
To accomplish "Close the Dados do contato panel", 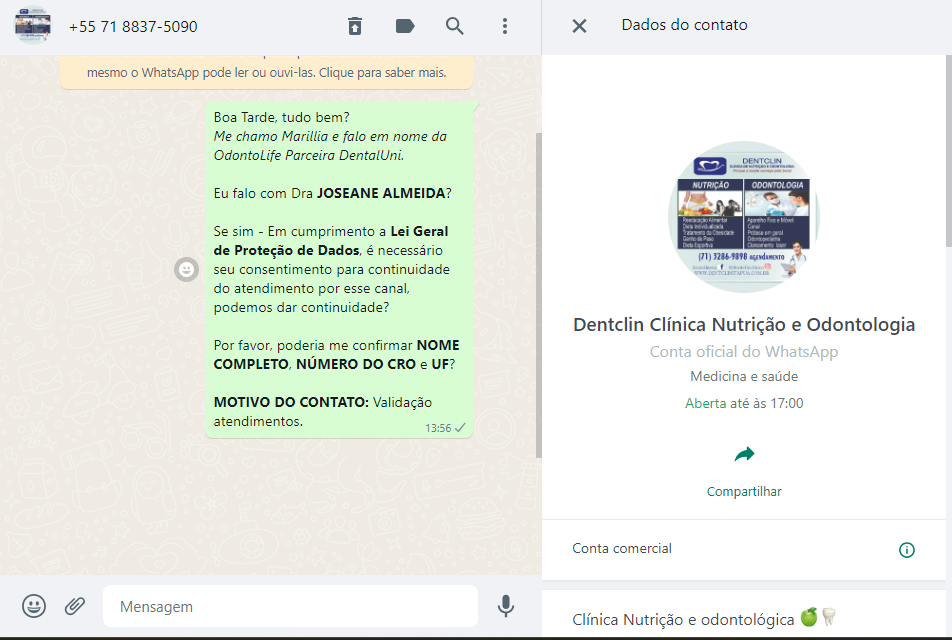I will coord(579,26).
